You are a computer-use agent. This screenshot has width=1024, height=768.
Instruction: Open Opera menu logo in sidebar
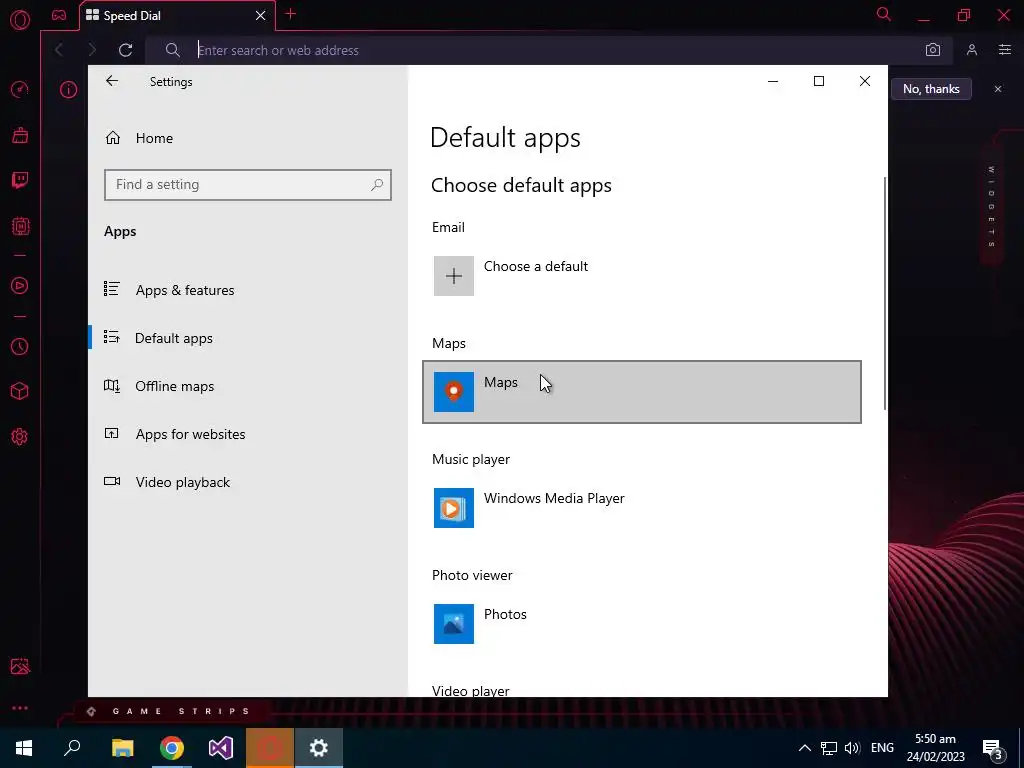pos(20,20)
